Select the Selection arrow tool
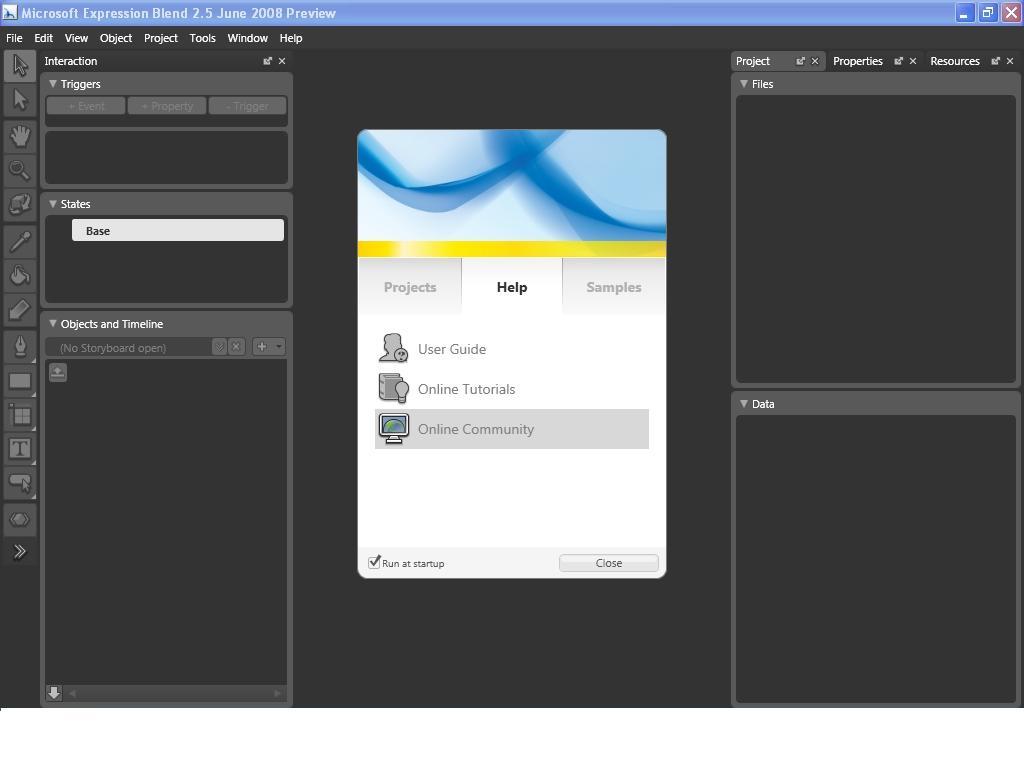The height and width of the screenshot is (768, 1024). pos(20,65)
